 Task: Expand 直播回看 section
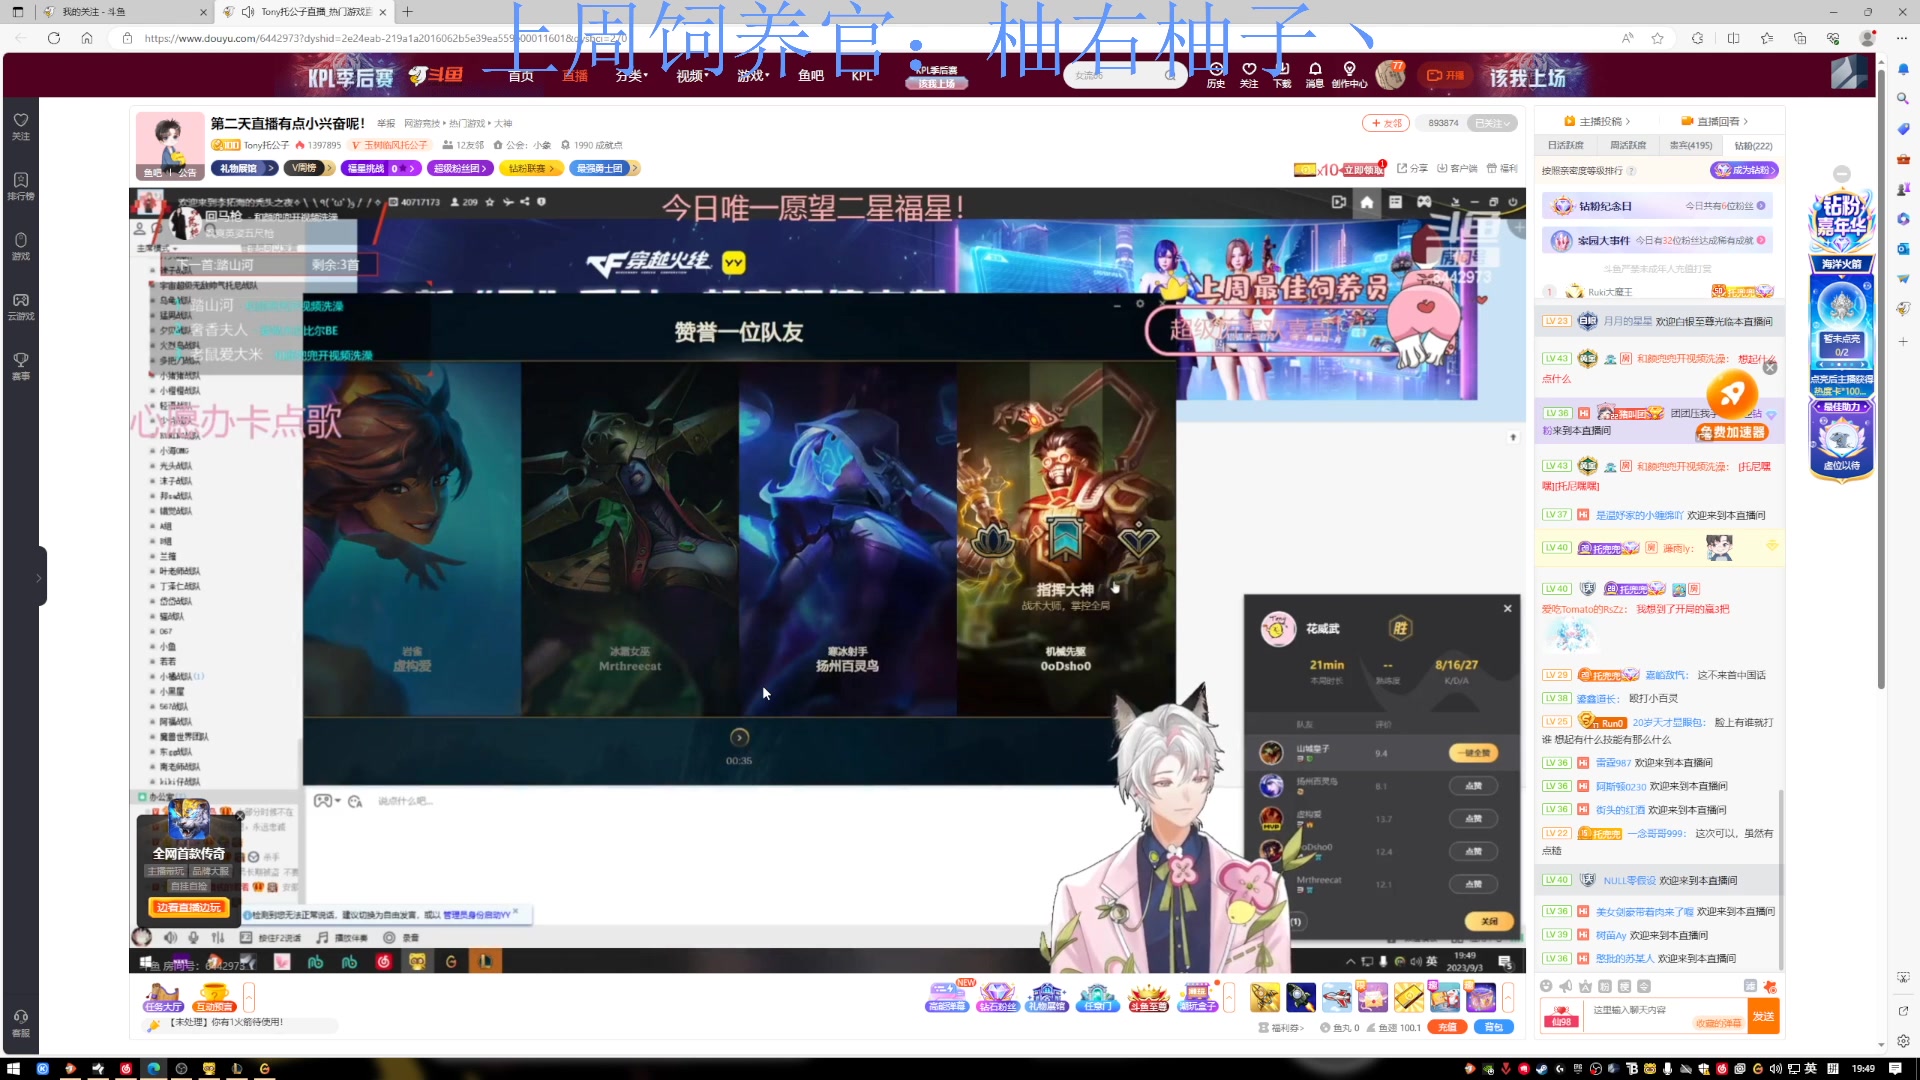tap(1715, 121)
